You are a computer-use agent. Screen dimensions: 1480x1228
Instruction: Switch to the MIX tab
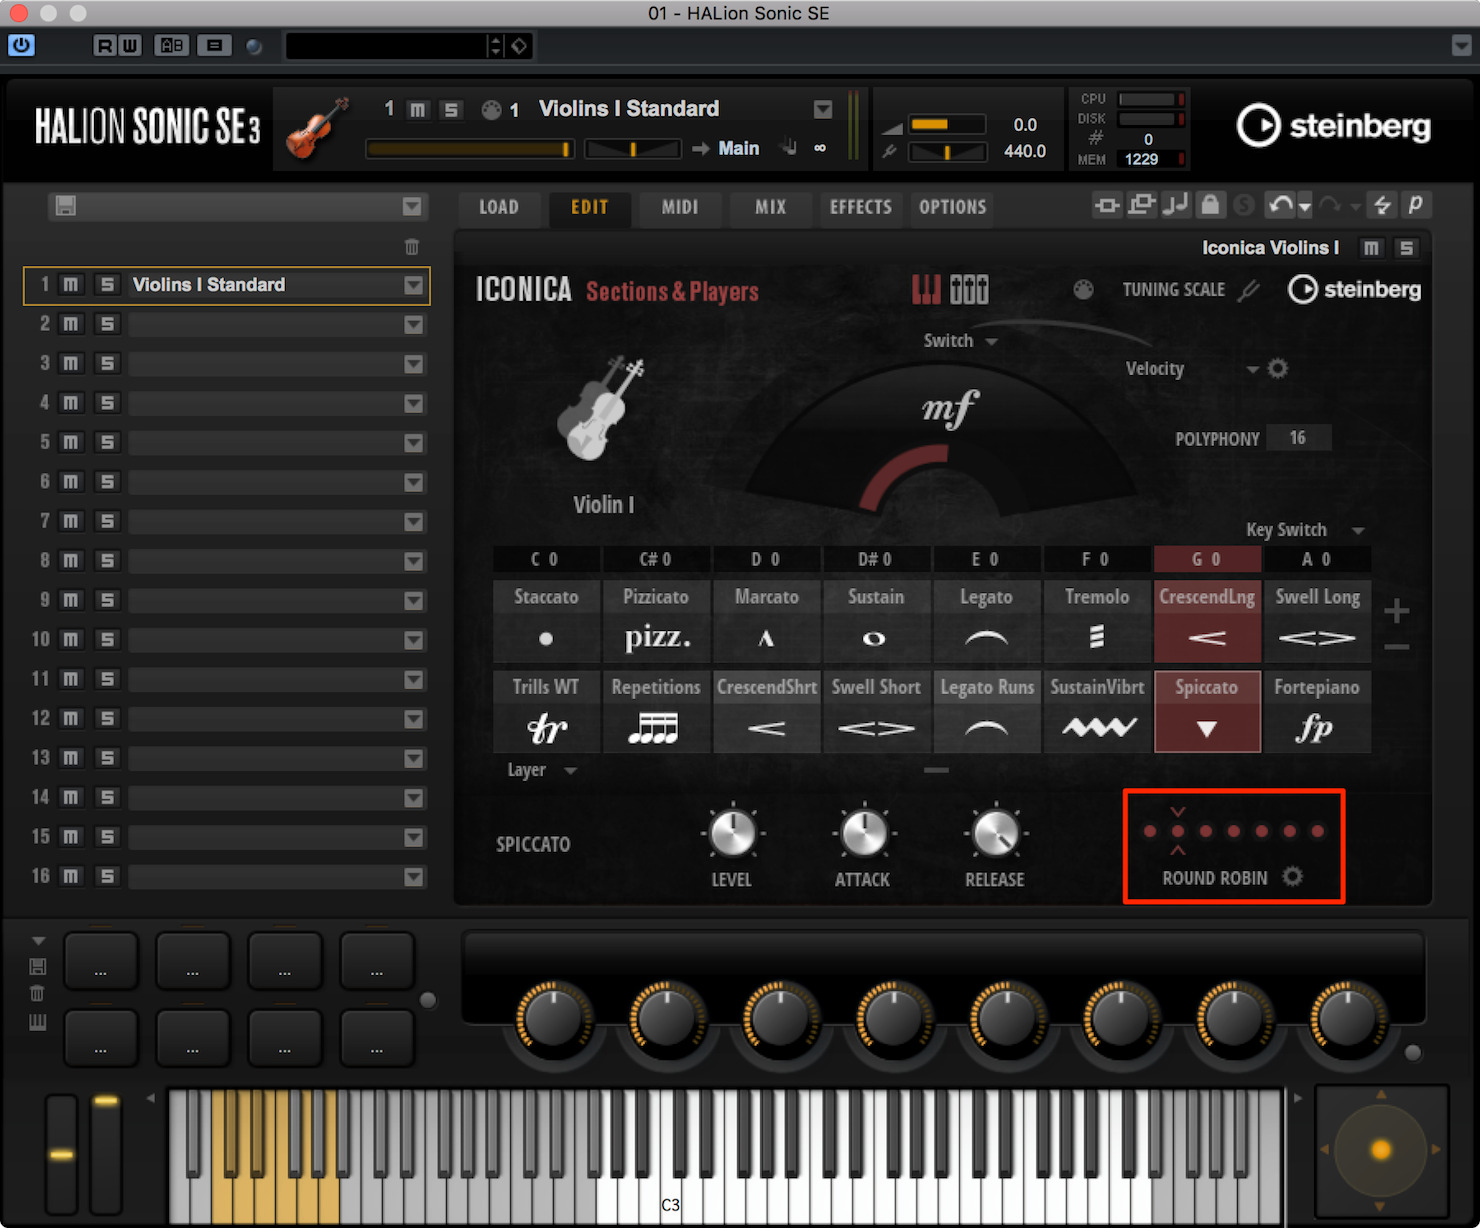pyautogui.click(x=770, y=207)
